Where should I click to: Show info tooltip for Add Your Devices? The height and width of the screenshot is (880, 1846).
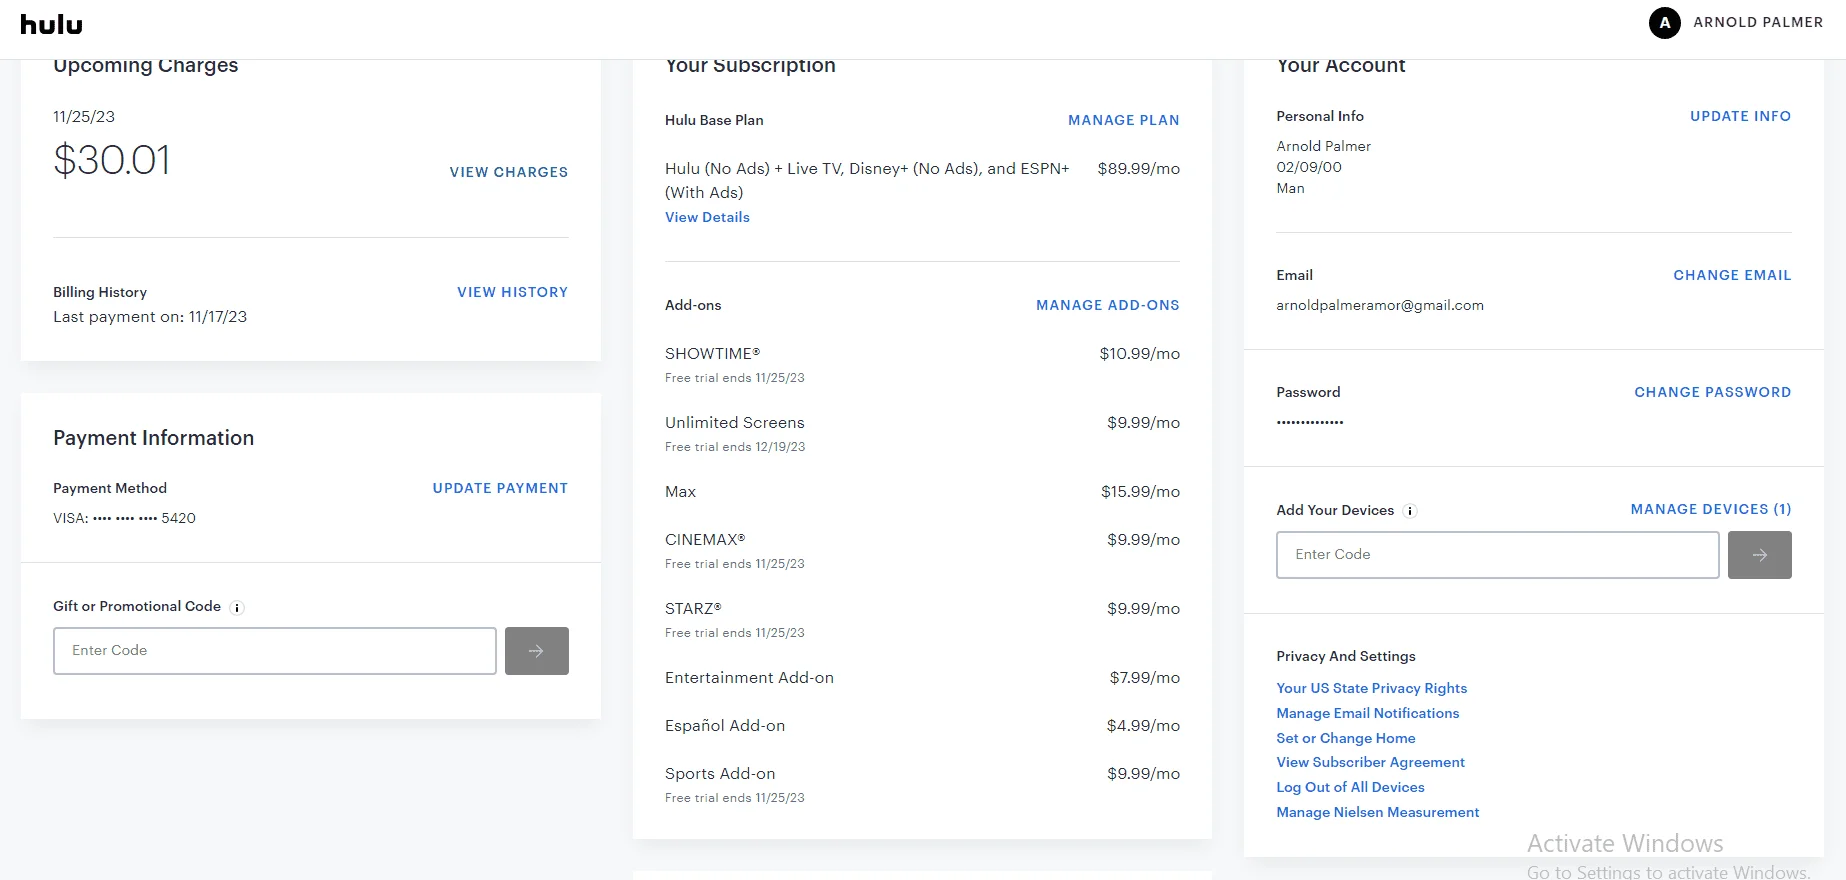coord(1410,511)
